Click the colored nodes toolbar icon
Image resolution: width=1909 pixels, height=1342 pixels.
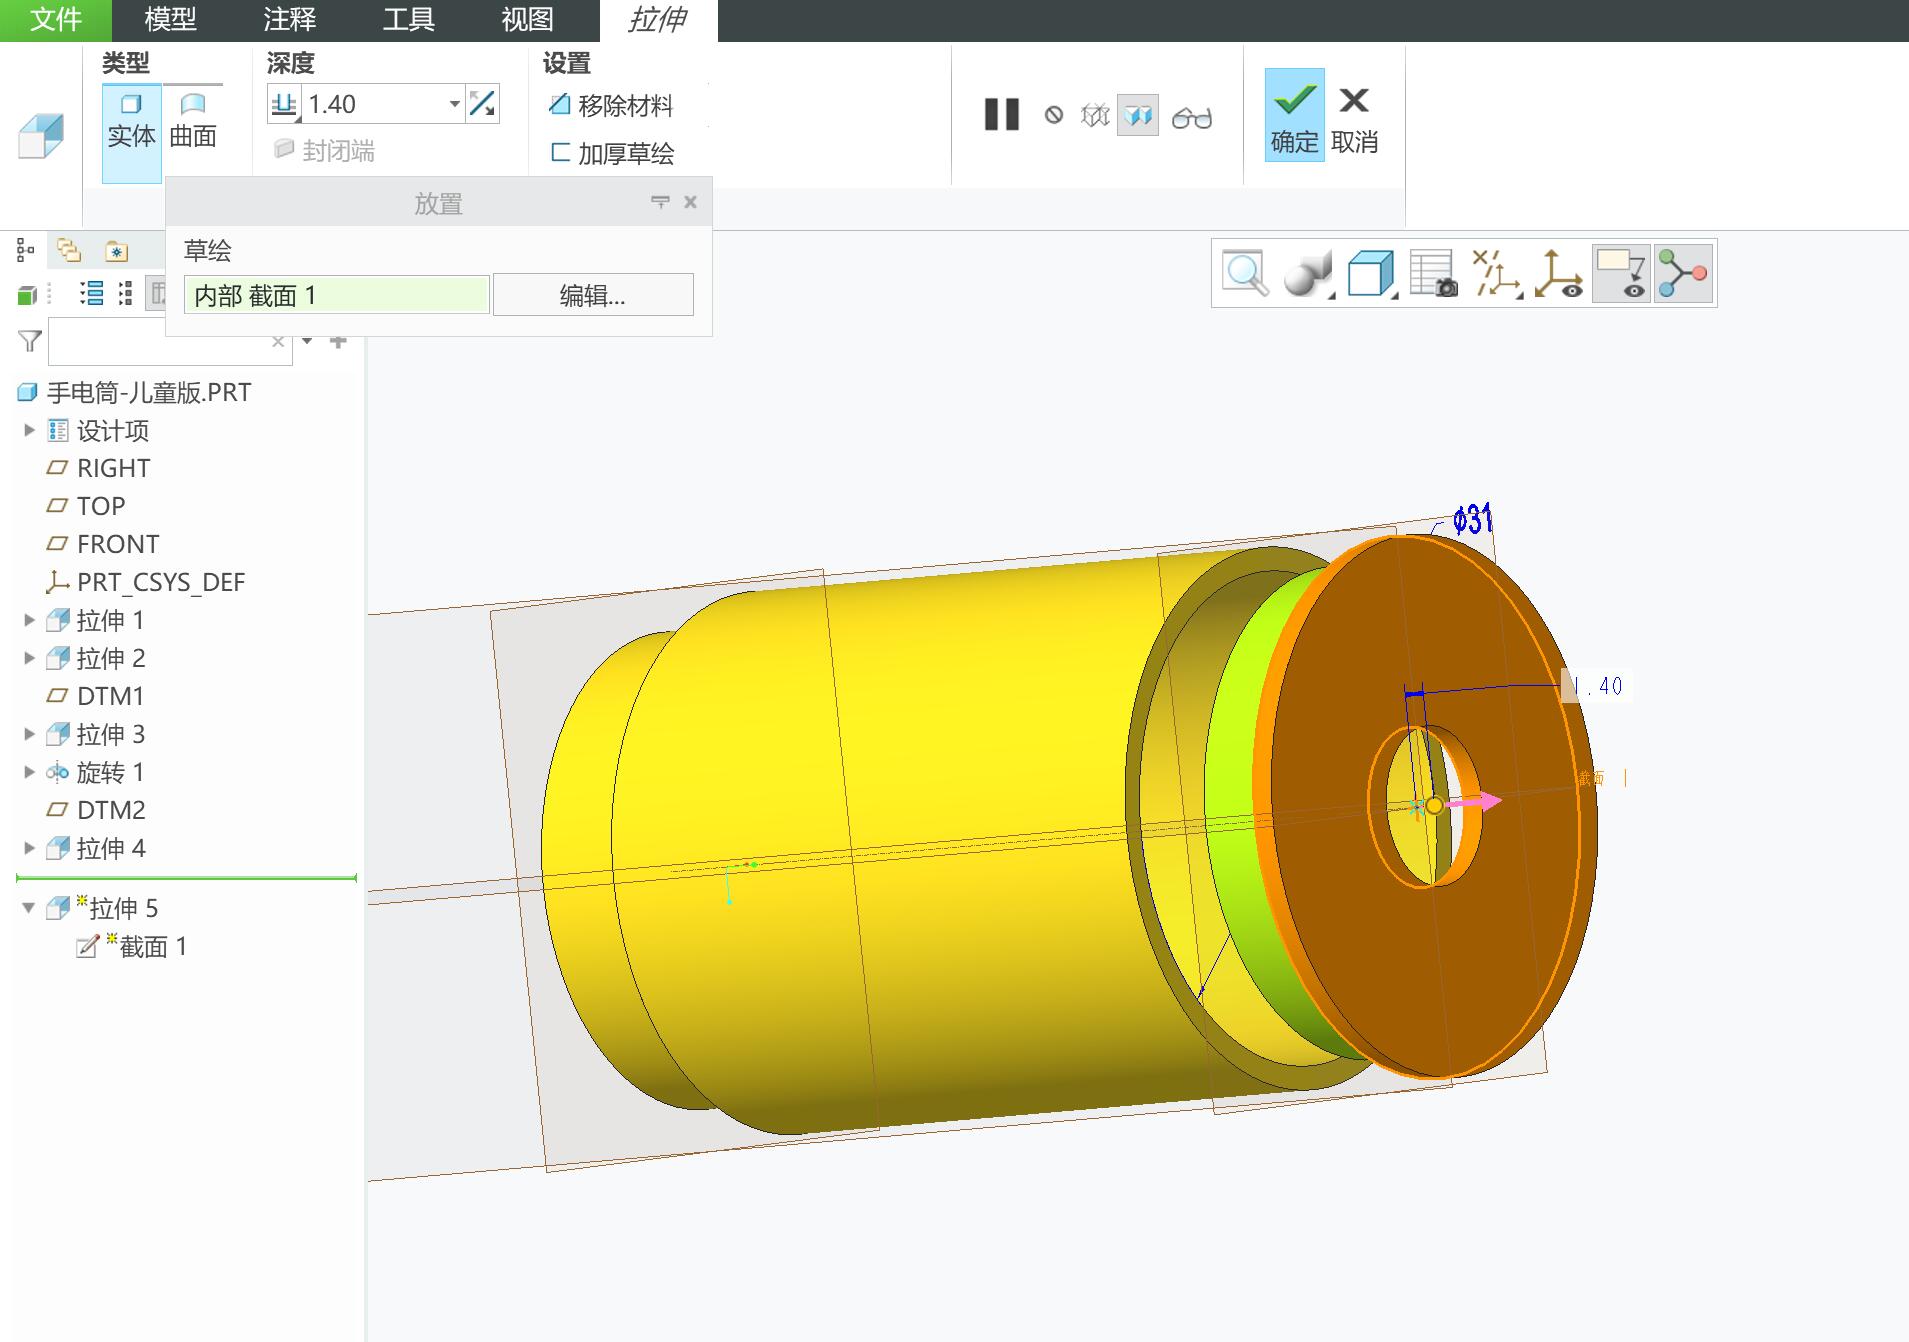coord(1683,273)
